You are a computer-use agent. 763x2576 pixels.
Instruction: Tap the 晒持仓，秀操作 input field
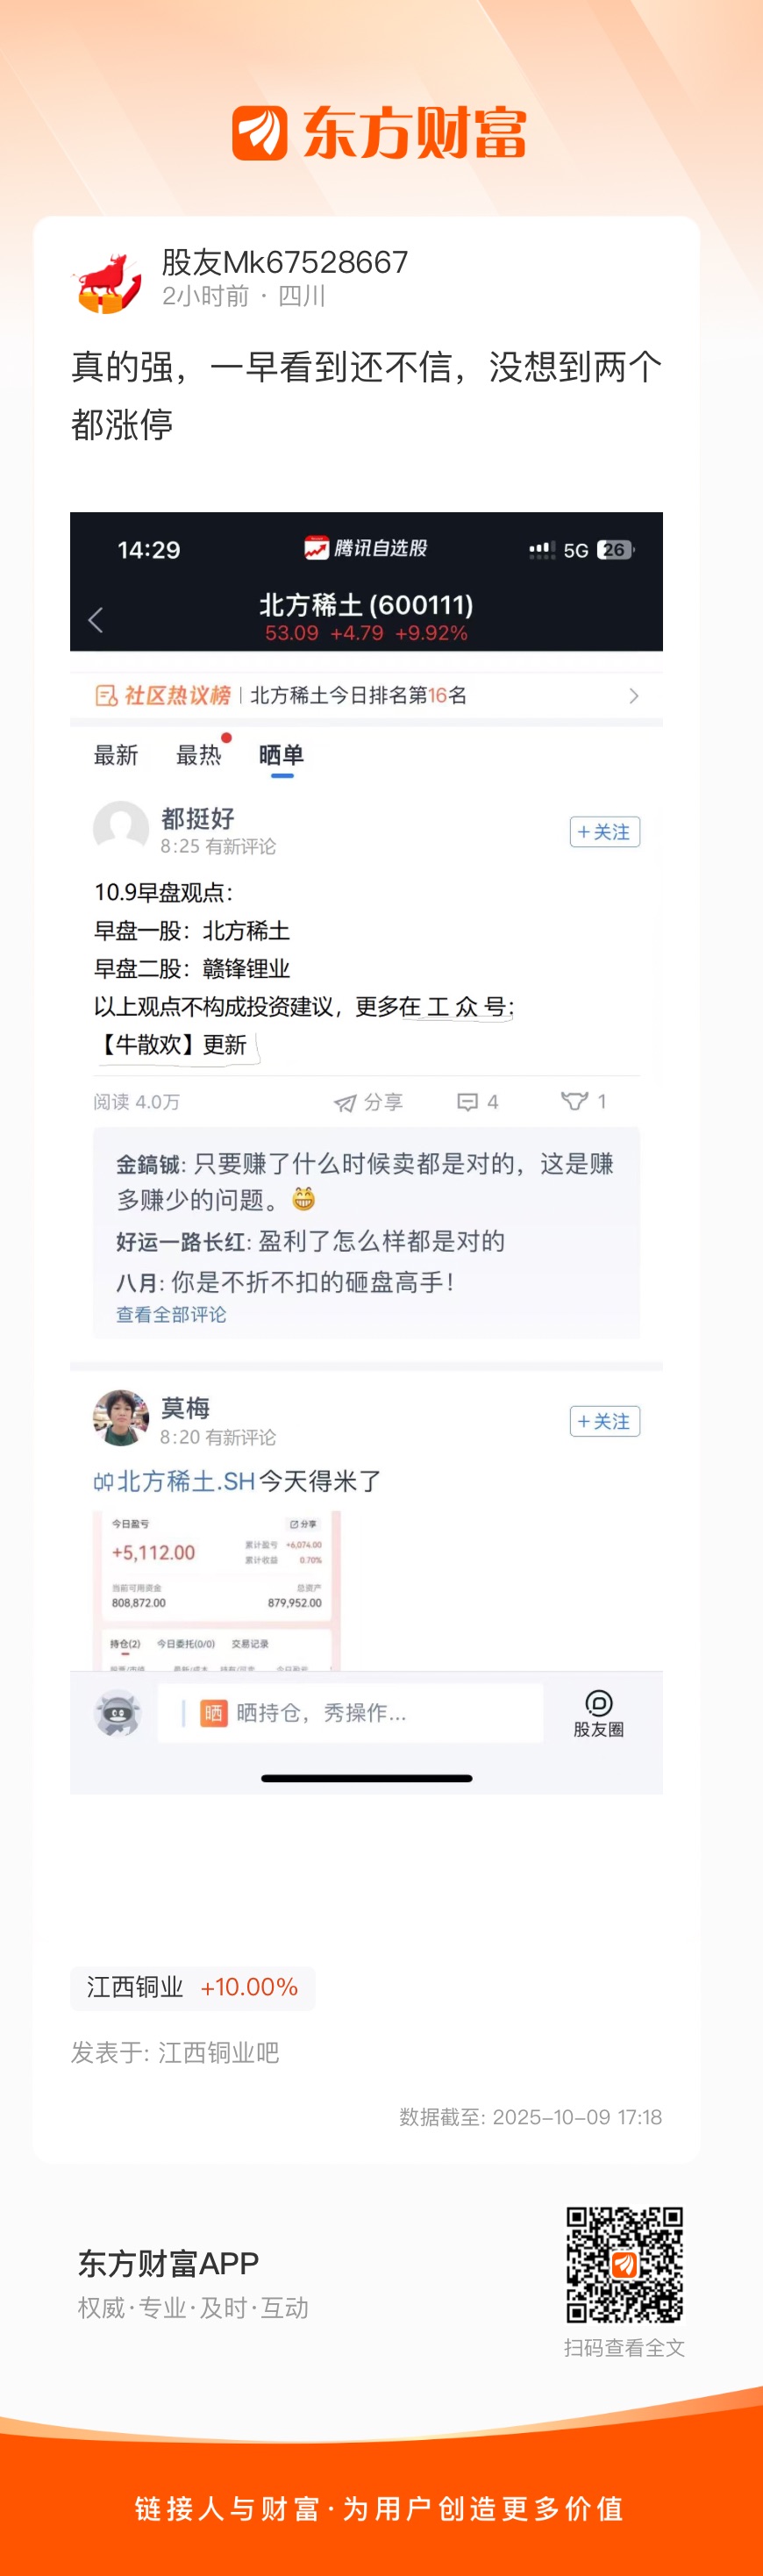coord(350,1713)
